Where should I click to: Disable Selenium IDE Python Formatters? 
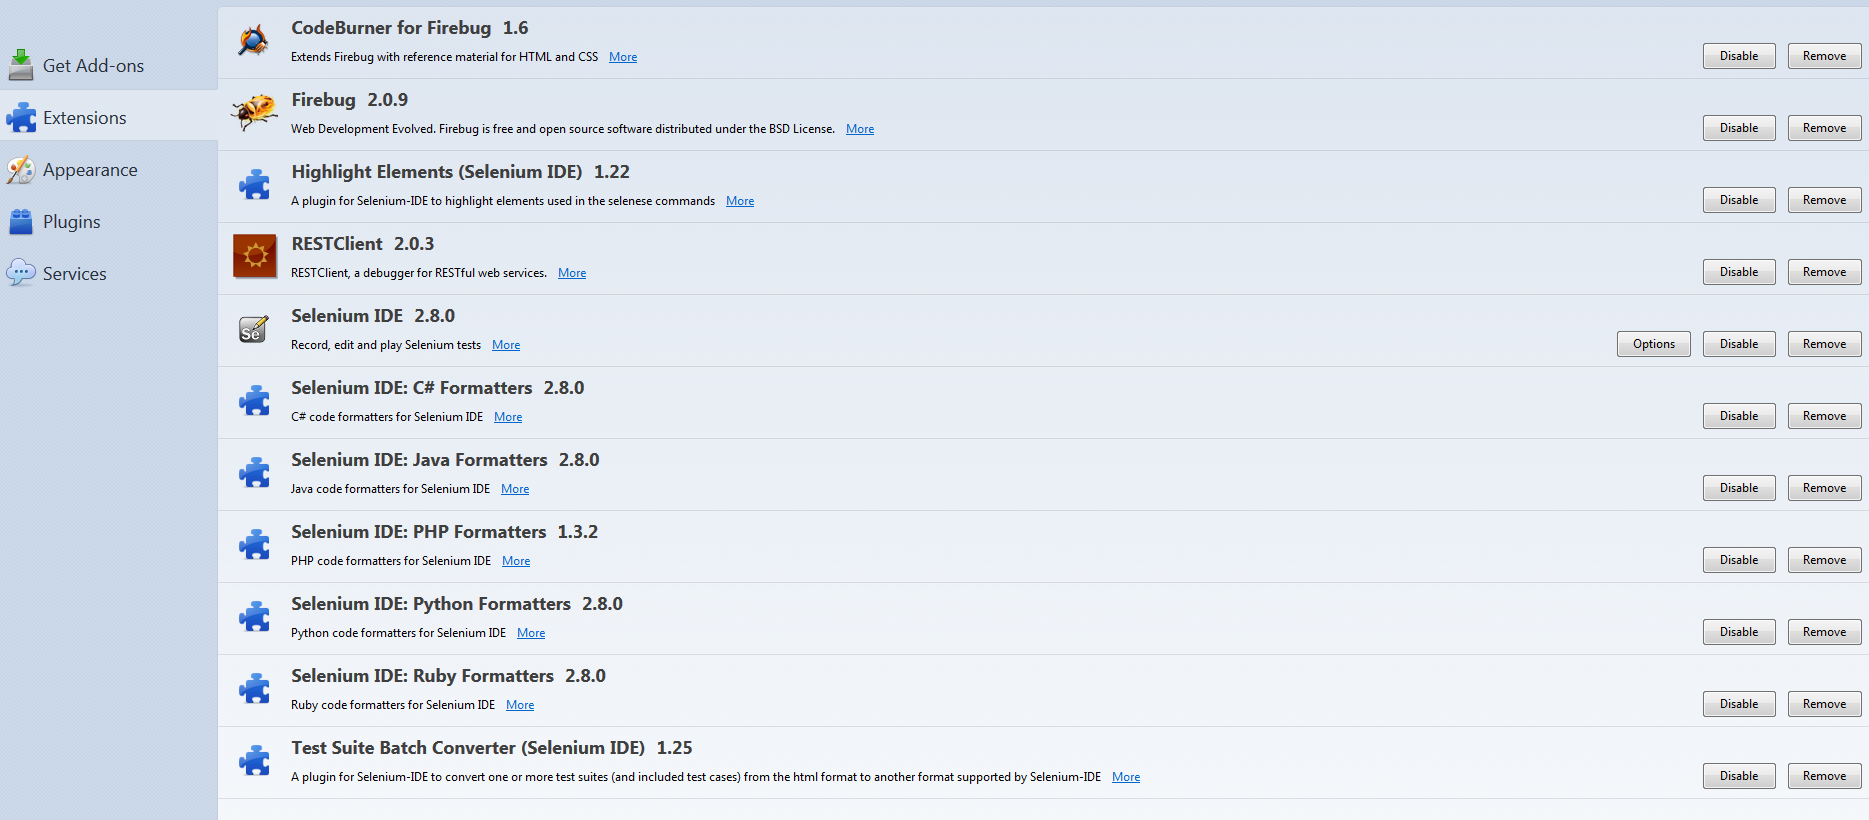[1738, 632]
